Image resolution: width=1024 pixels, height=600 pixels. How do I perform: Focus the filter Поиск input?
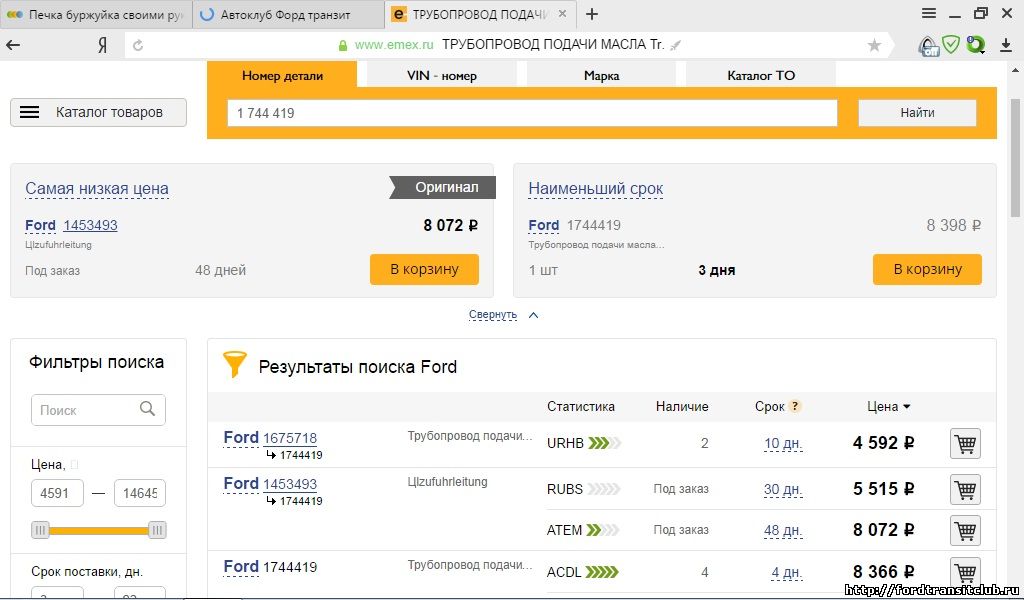(98, 410)
